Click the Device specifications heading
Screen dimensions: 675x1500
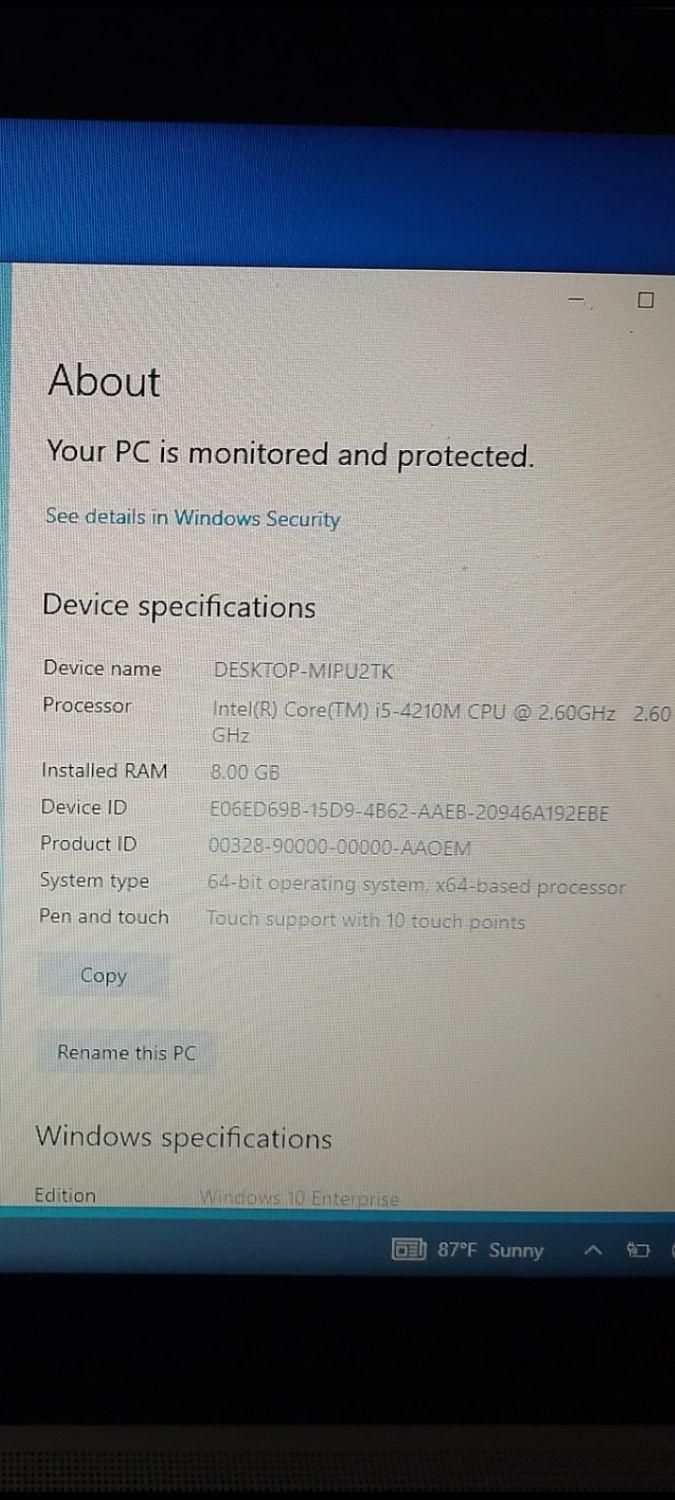click(179, 607)
